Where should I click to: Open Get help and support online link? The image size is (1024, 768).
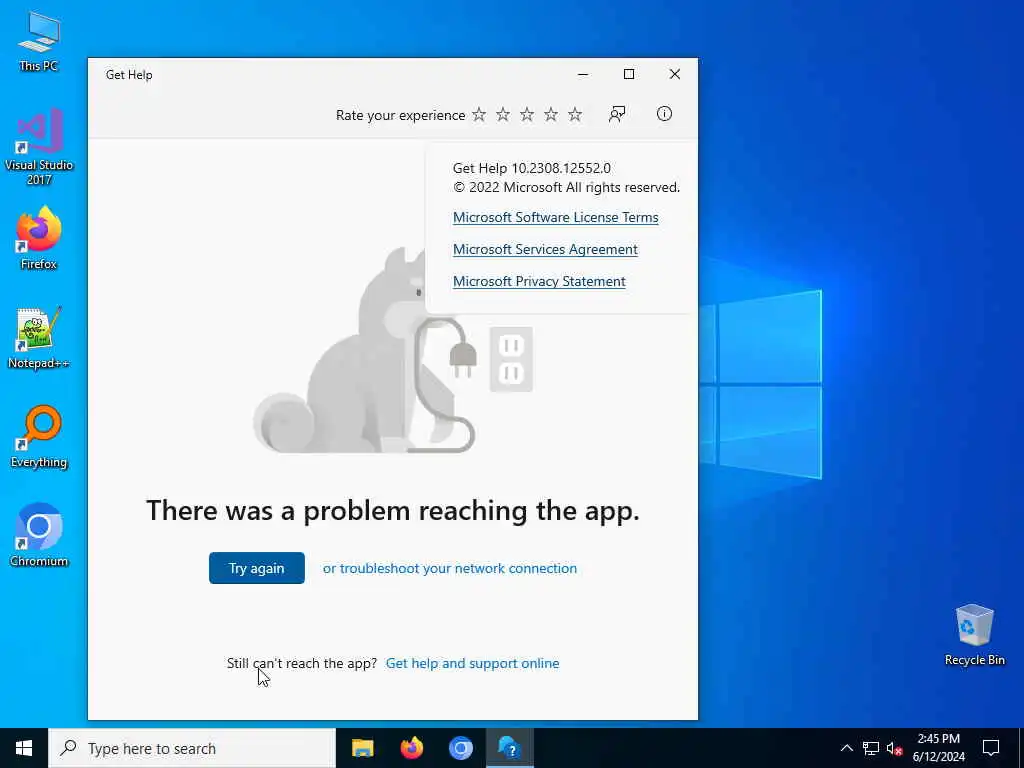click(473, 663)
